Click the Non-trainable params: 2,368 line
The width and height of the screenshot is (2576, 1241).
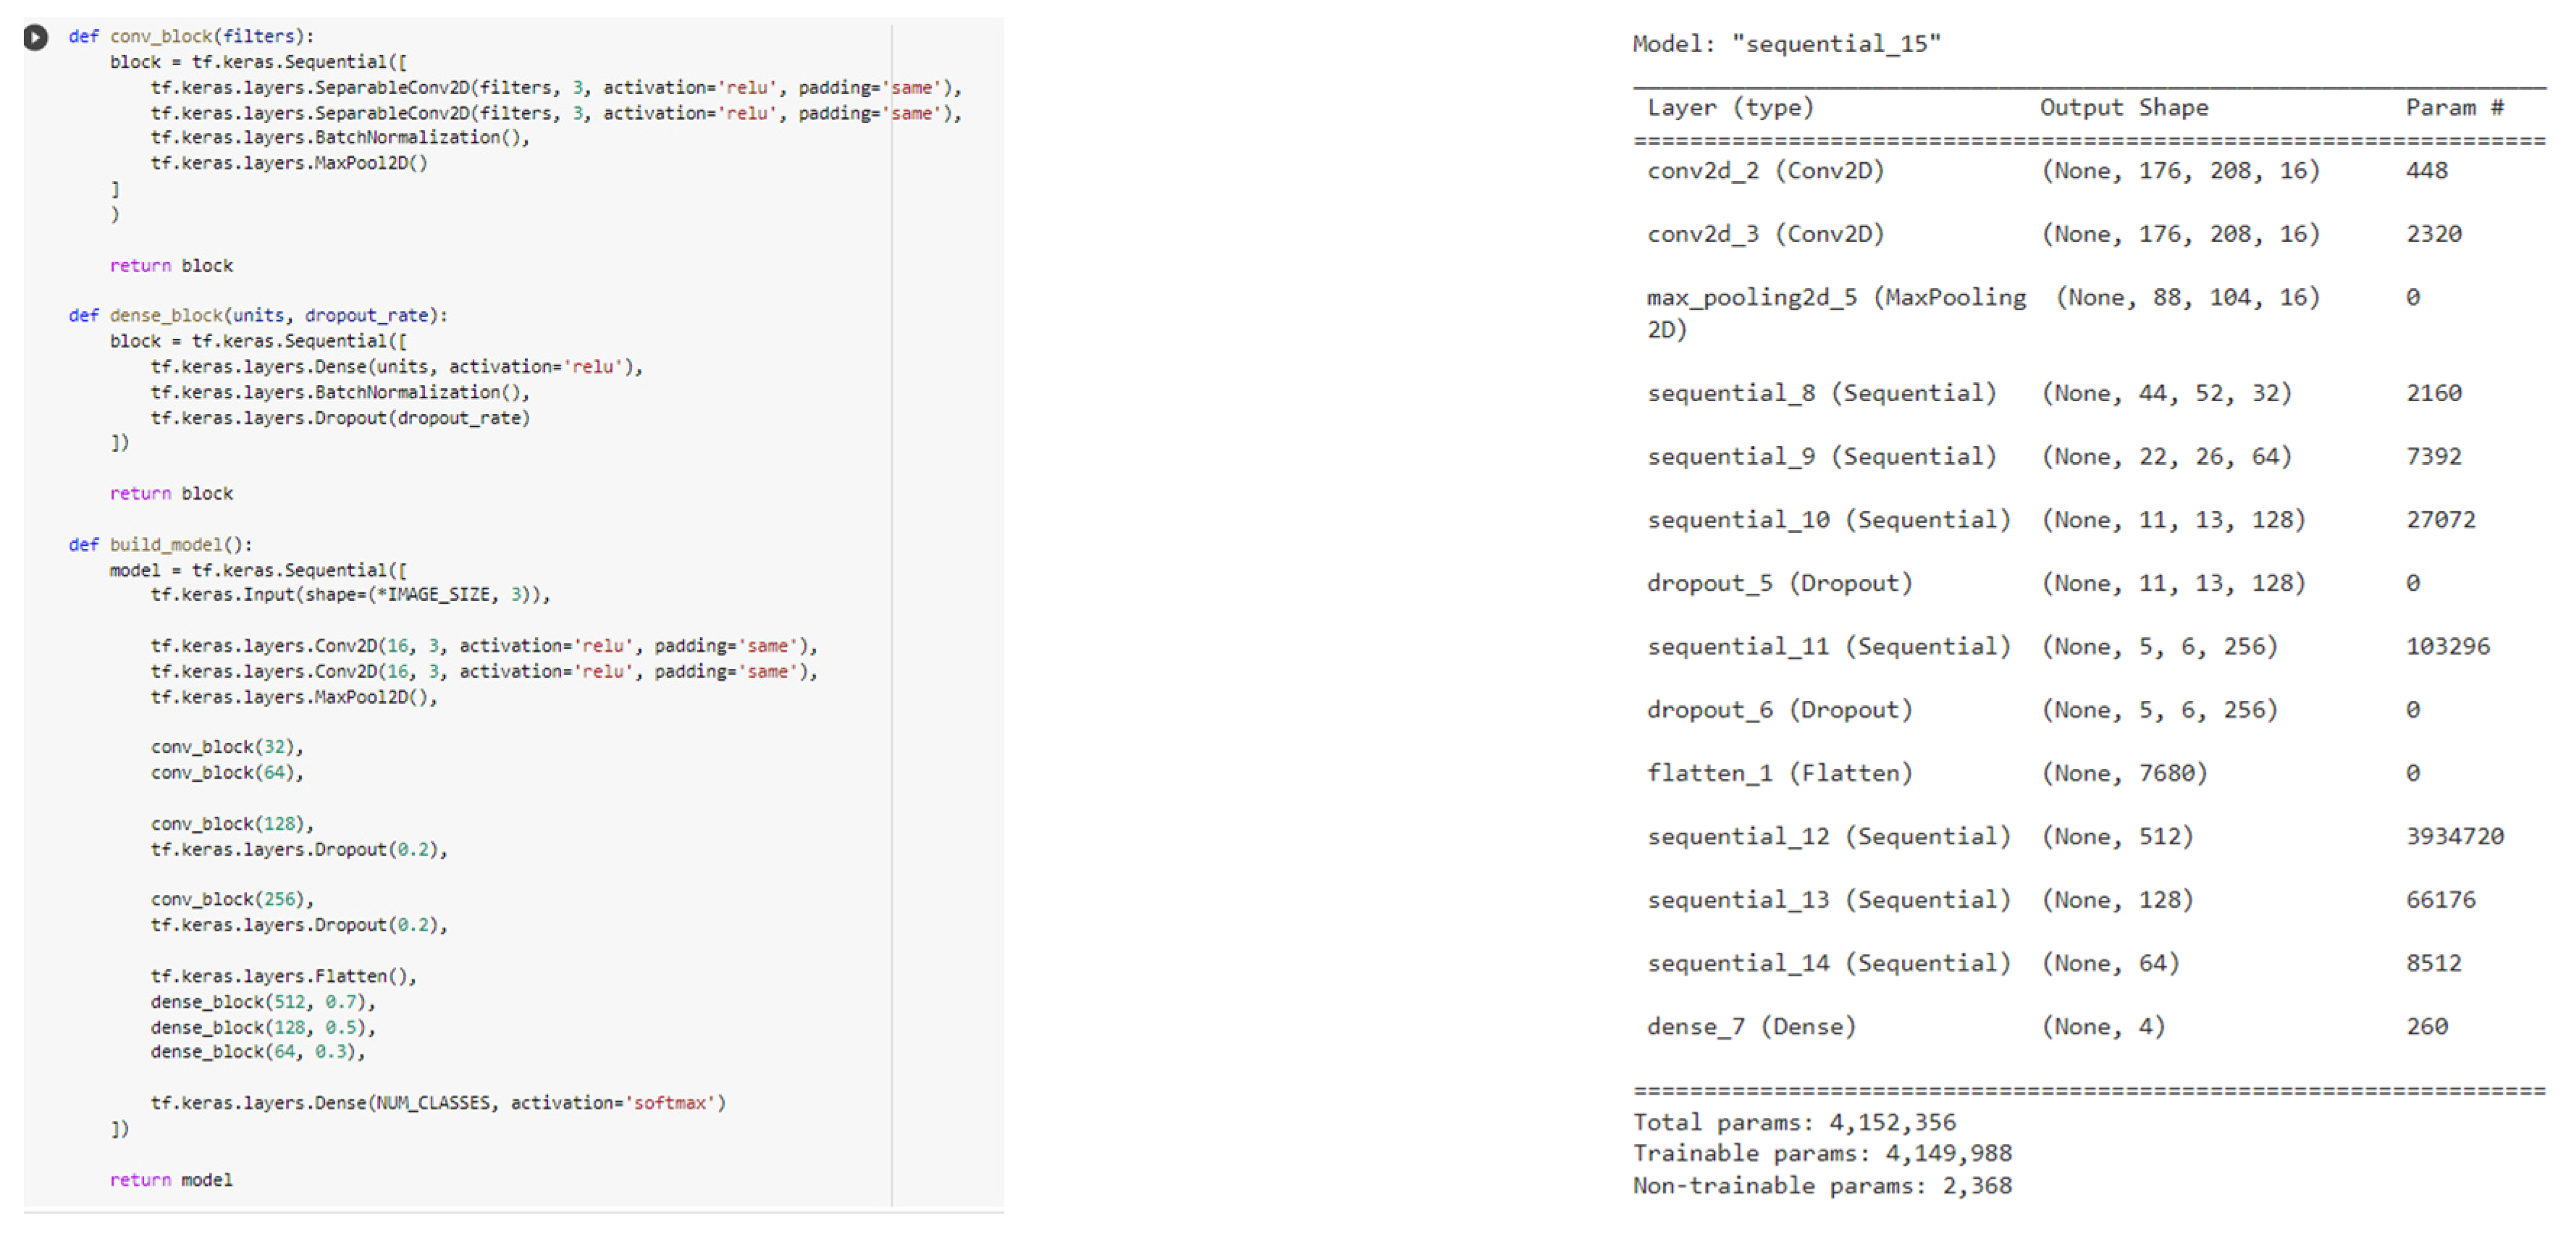point(1822,1186)
